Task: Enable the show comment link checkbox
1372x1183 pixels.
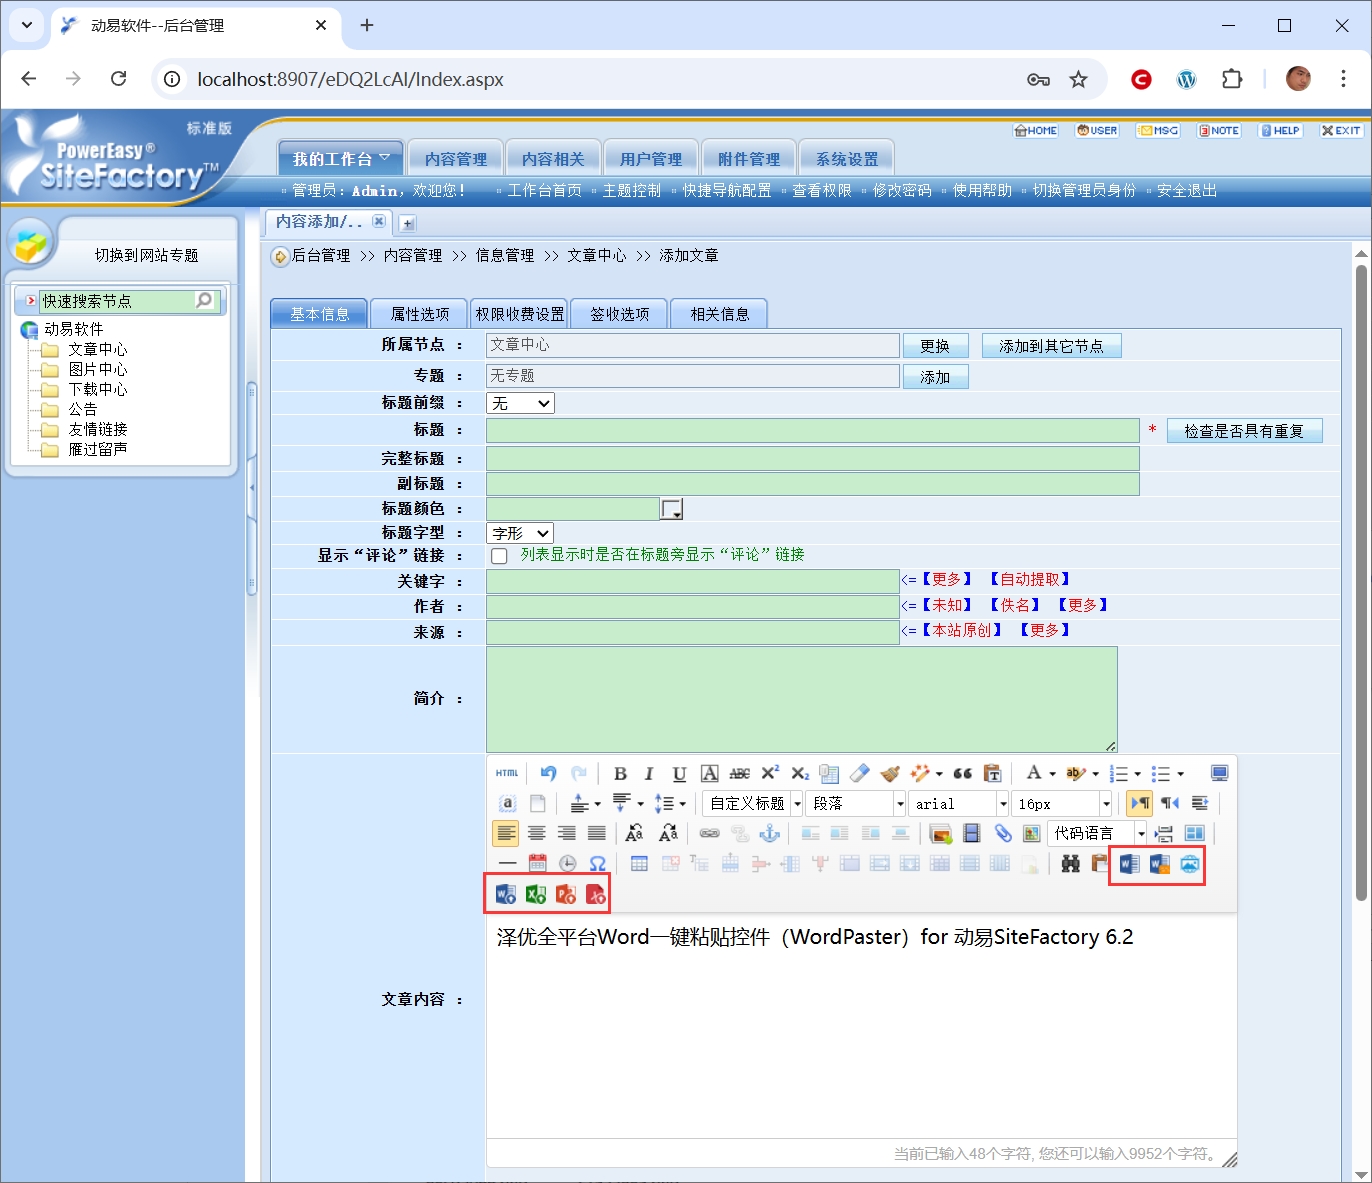Action: coord(499,556)
